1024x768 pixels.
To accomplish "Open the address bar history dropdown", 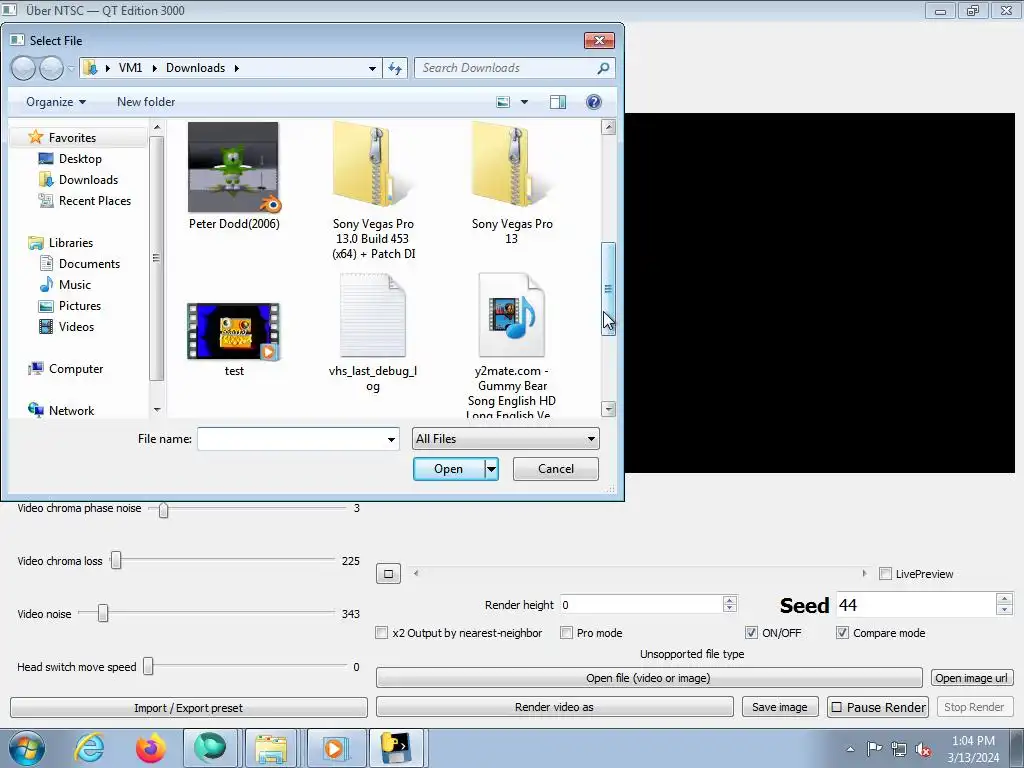I will click(x=372, y=68).
